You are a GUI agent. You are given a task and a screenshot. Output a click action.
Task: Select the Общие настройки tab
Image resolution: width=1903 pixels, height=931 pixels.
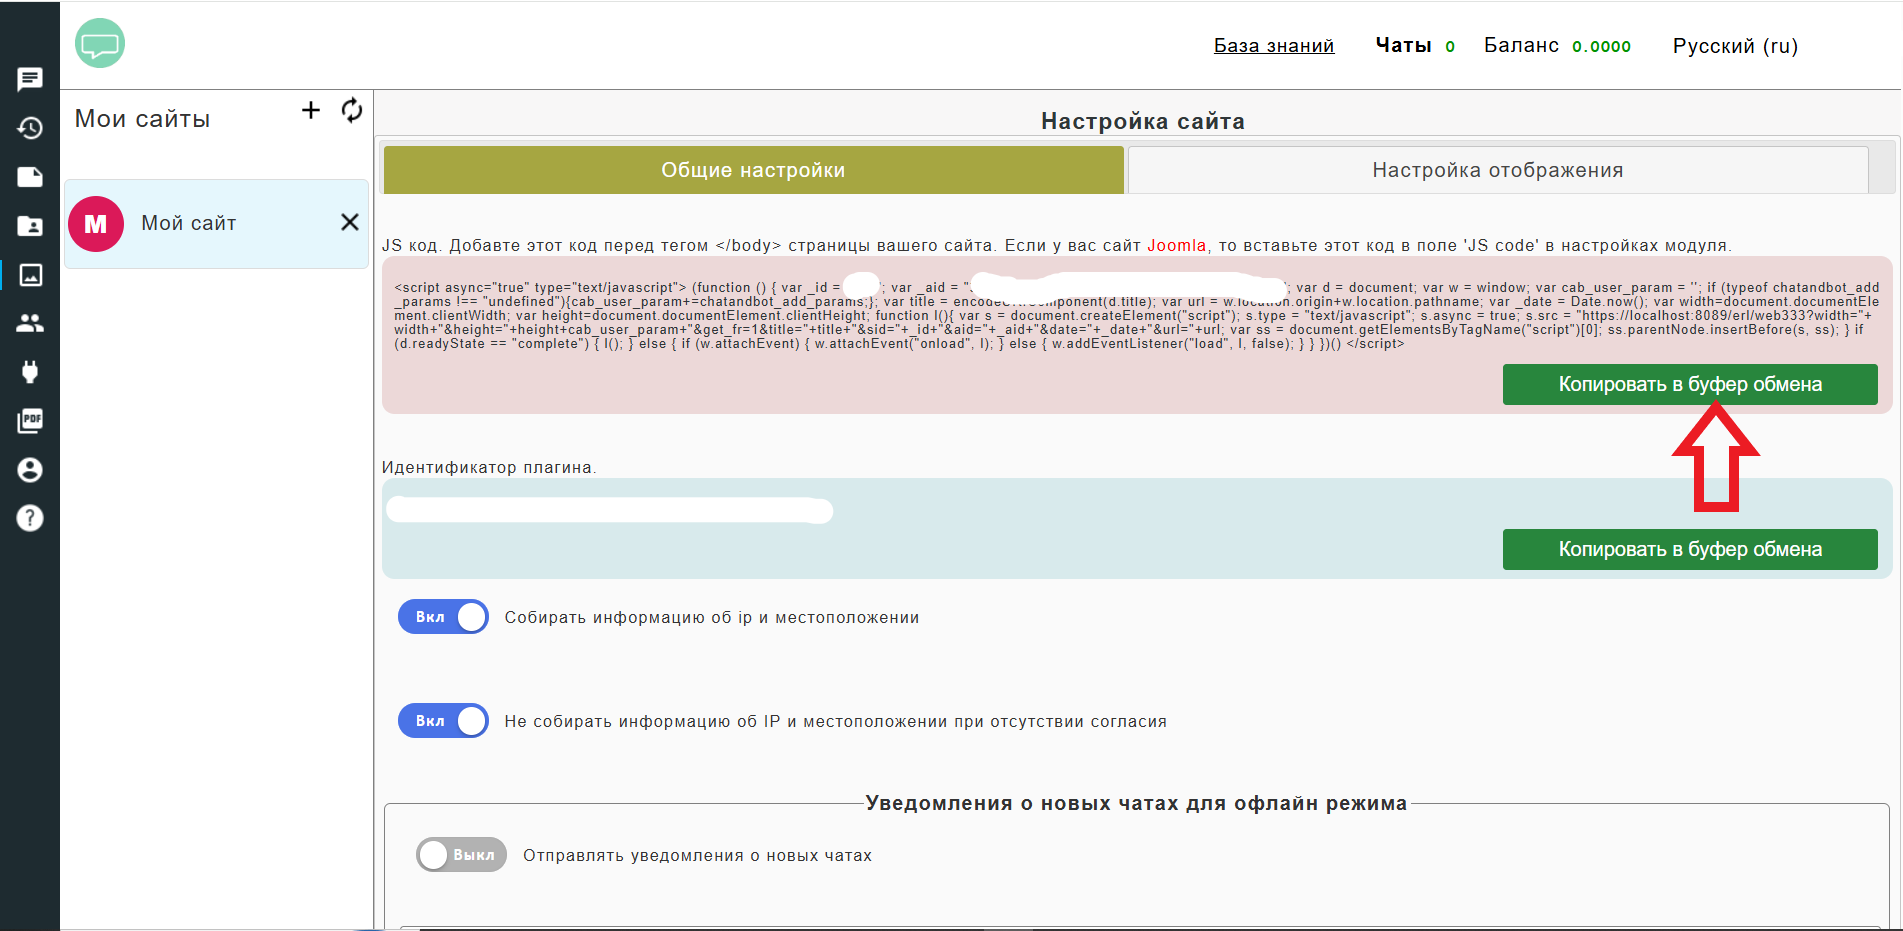pos(753,170)
